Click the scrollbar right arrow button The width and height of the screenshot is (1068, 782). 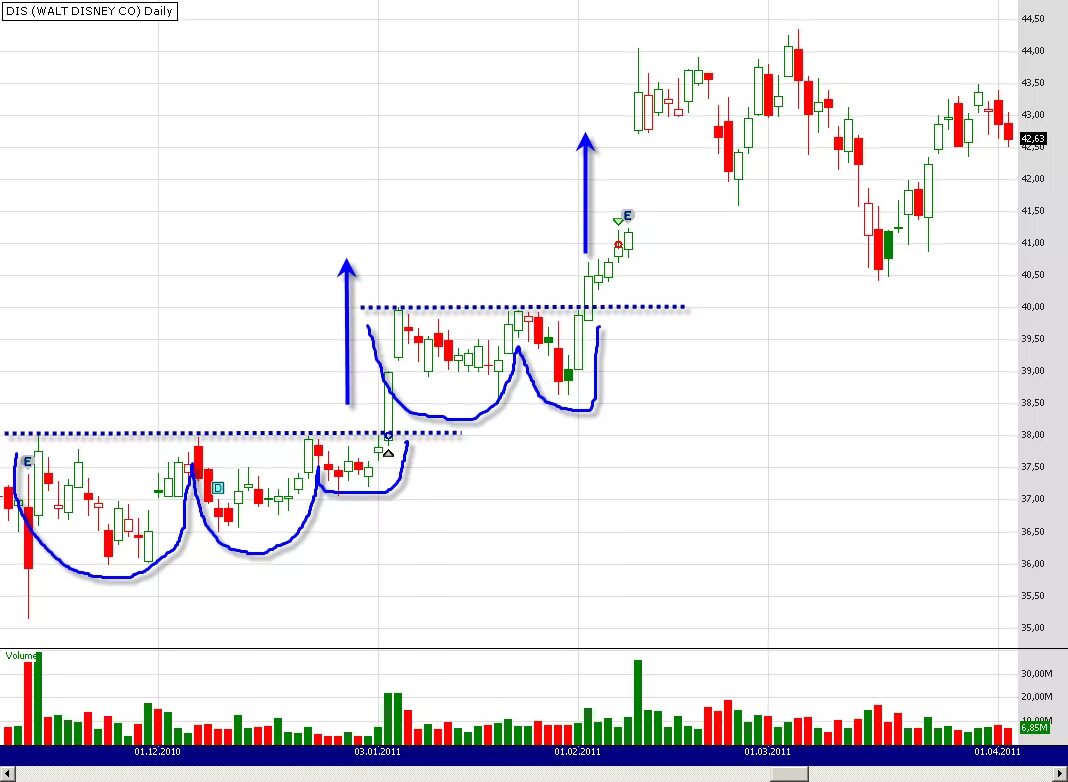1059,774
